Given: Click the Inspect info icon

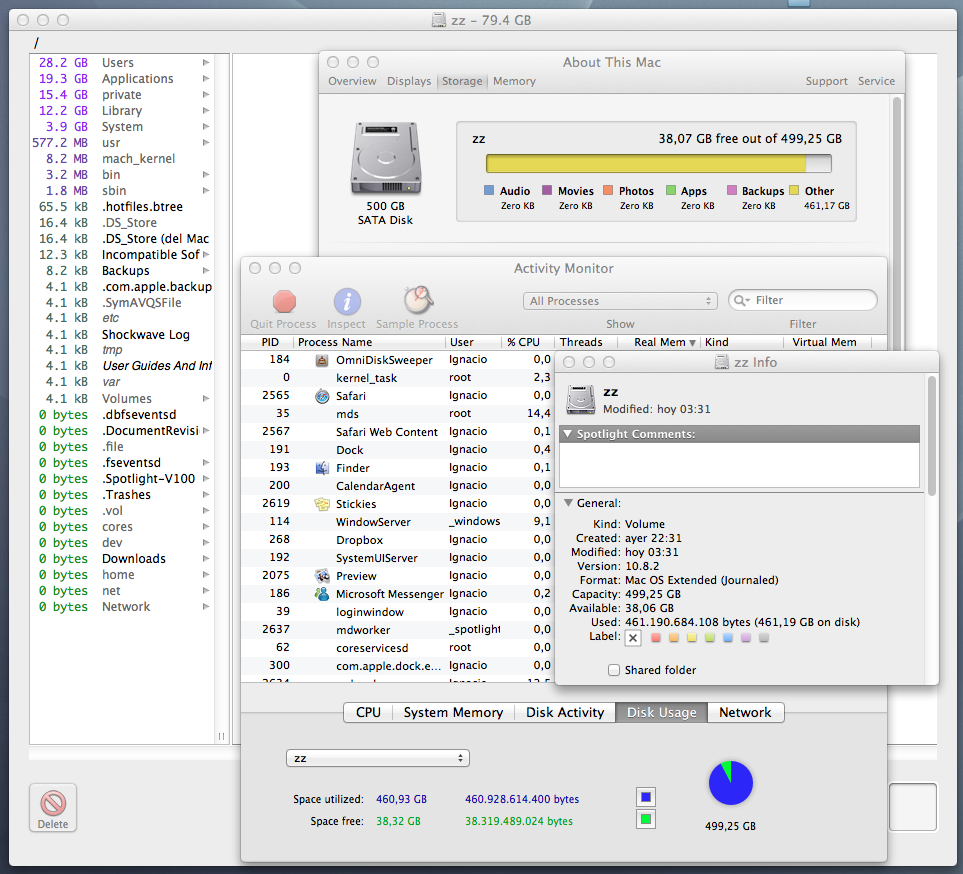Looking at the screenshot, I should 346,302.
